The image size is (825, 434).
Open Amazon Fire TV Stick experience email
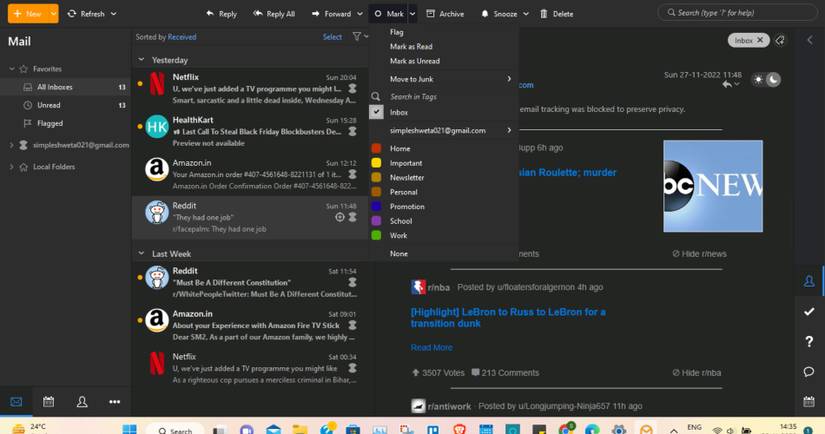250,325
